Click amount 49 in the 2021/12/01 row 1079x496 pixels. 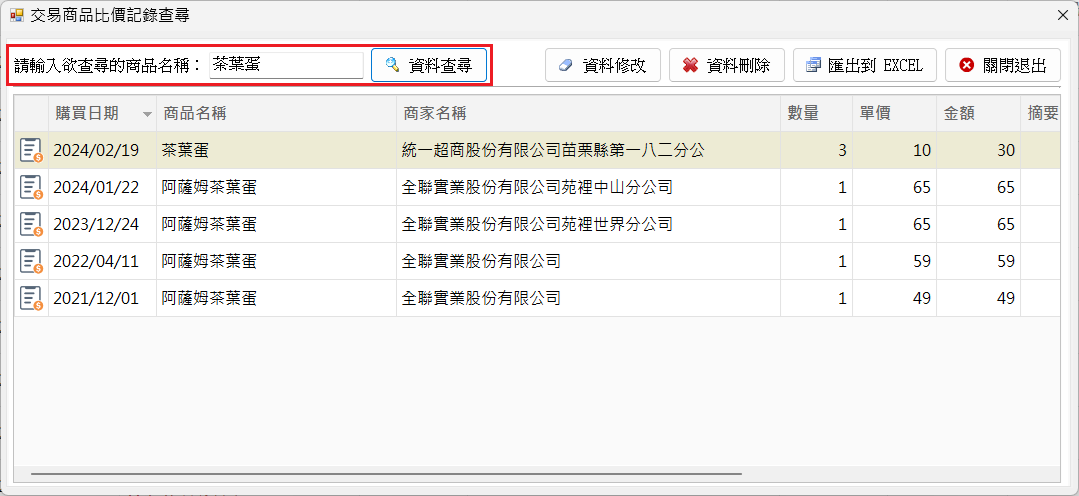pos(979,299)
